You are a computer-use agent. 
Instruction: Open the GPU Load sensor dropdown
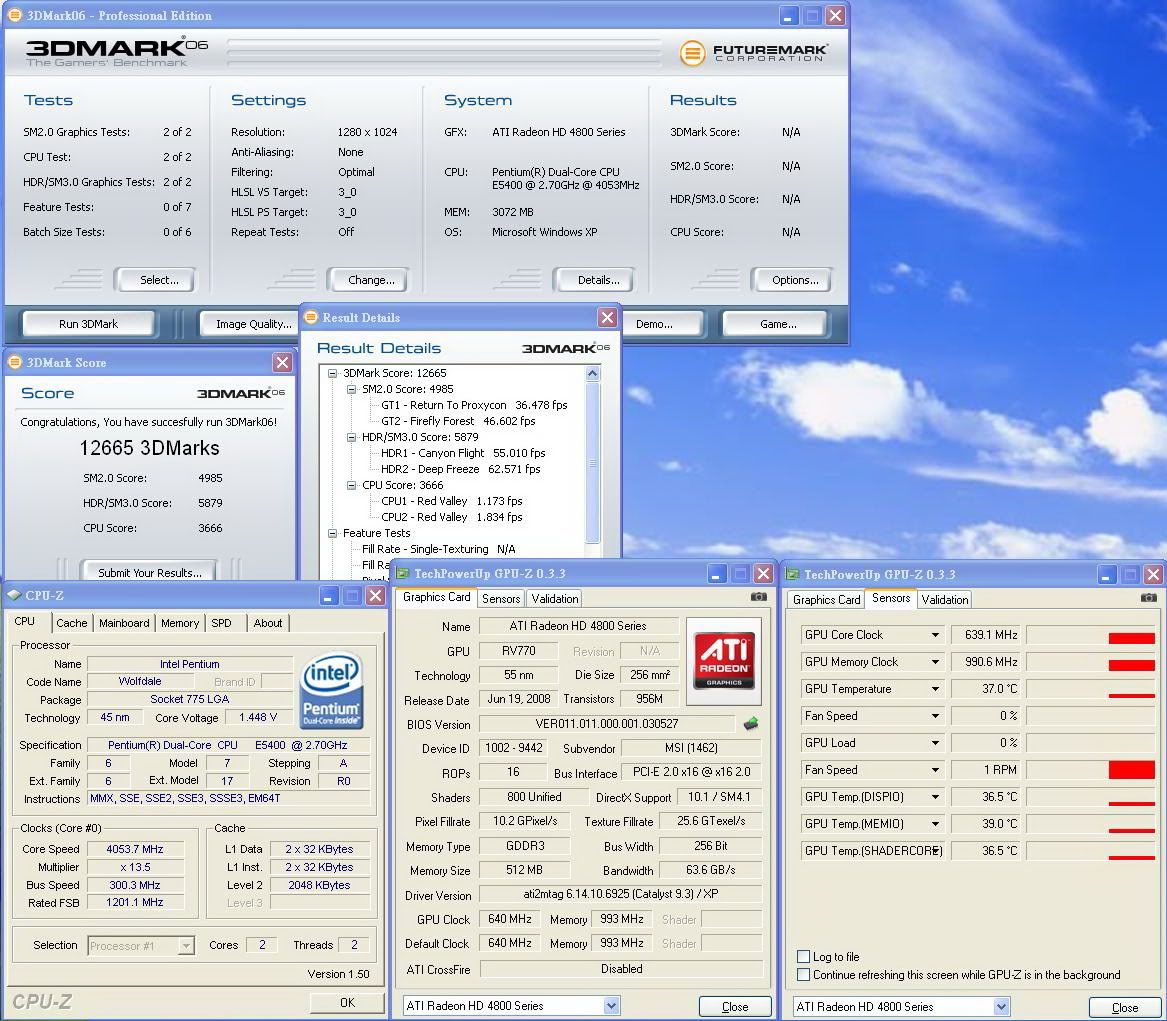pos(936,743)
